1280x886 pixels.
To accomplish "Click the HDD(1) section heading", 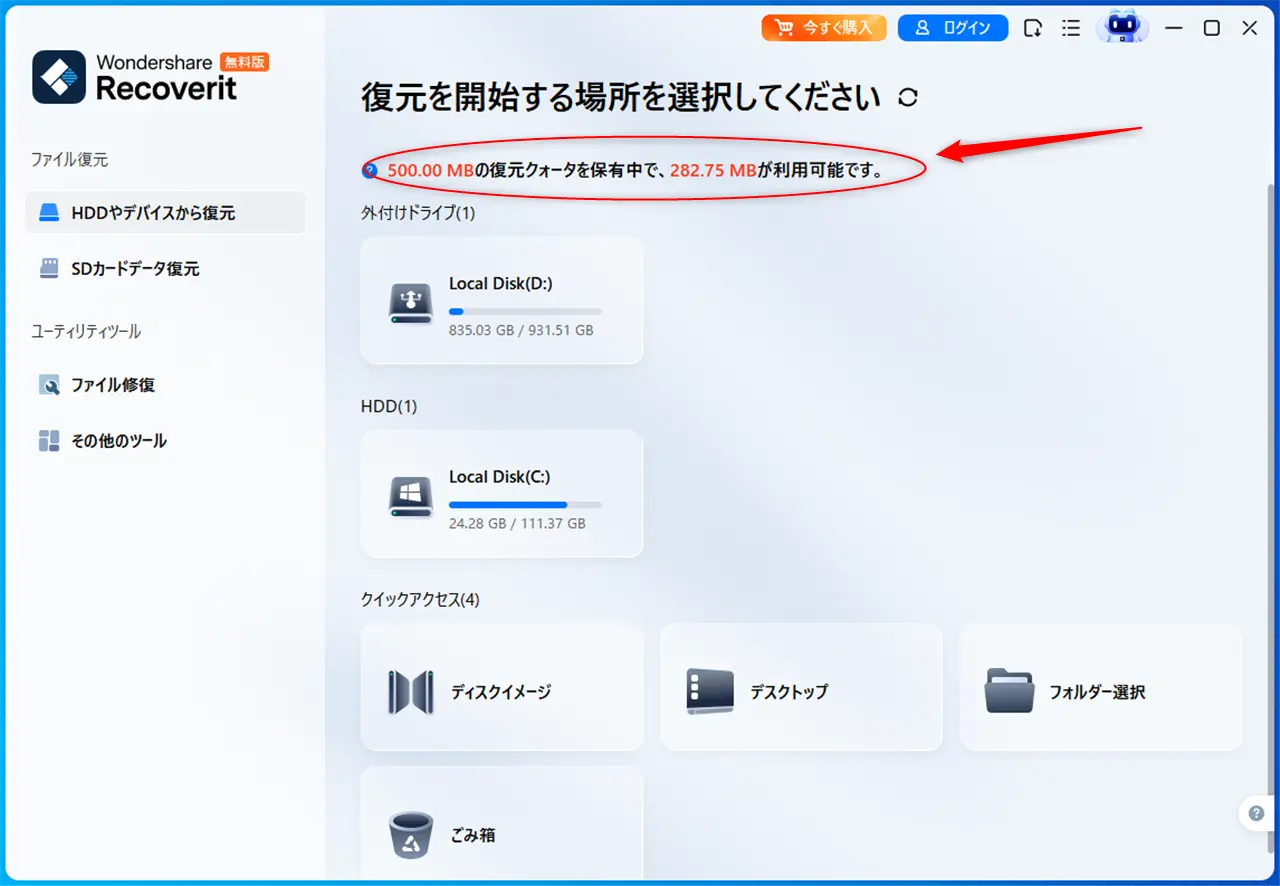I will point(389,406).
